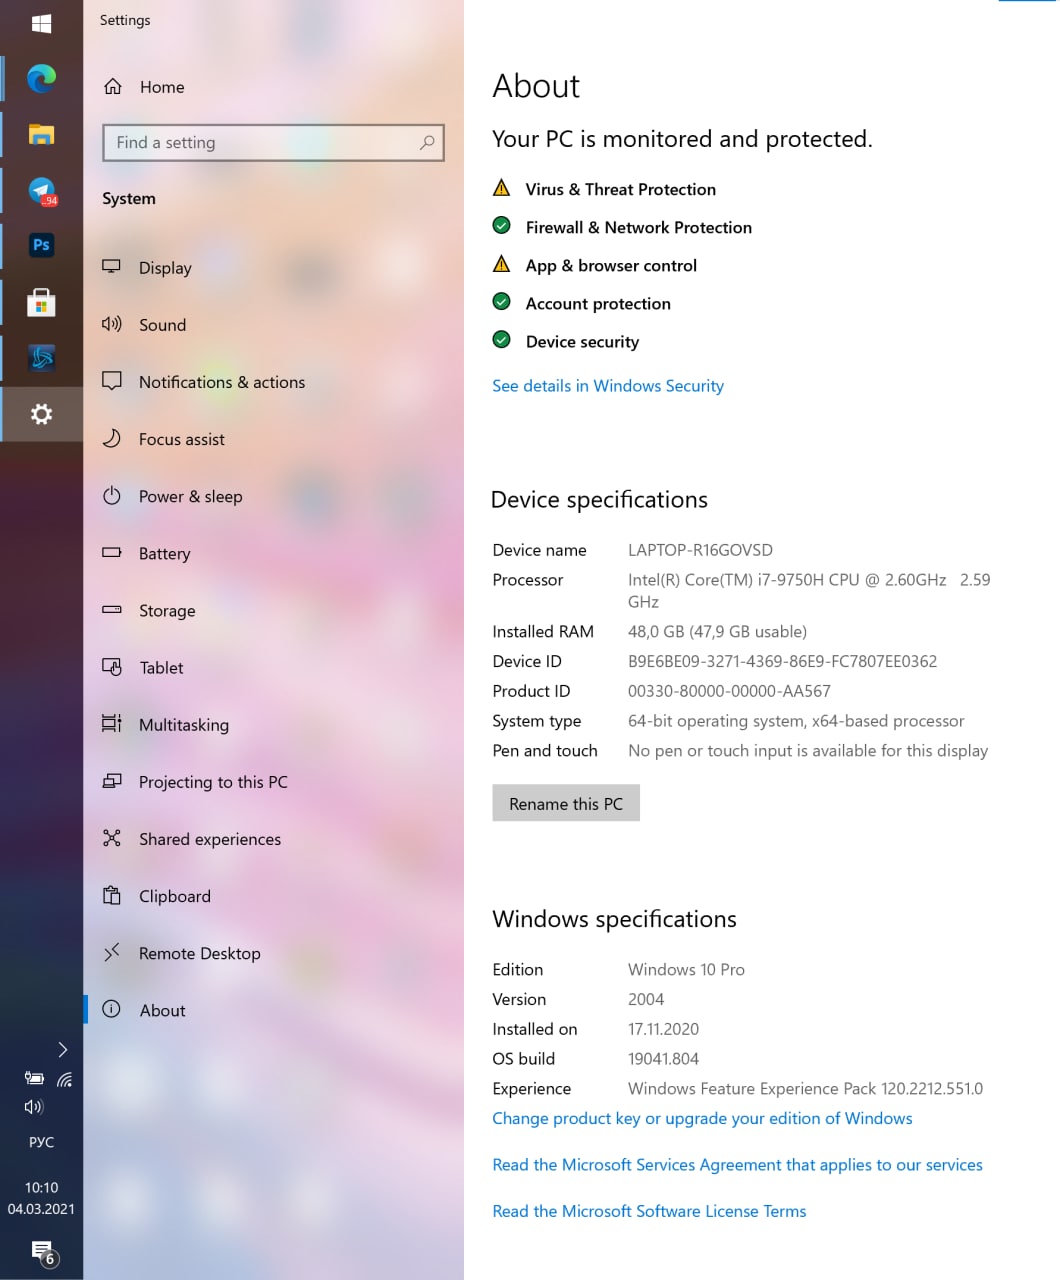Open the dark blue app icon below Store
The height and width of the screenshot is (1280, 1060).
pyautogui.click(x=41, y=358)
